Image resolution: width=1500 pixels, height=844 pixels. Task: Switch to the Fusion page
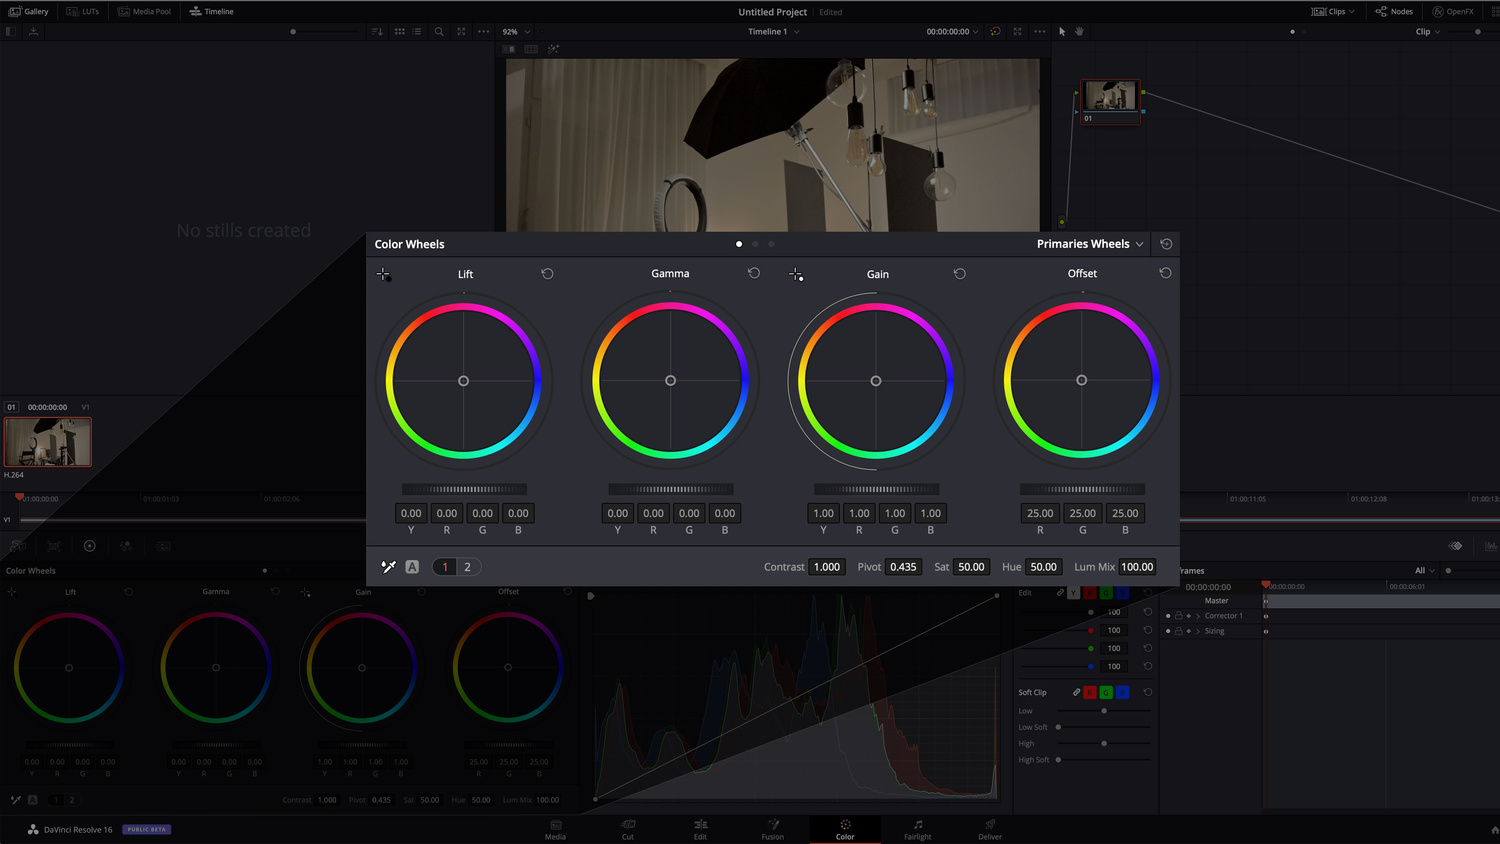(772, 830)
